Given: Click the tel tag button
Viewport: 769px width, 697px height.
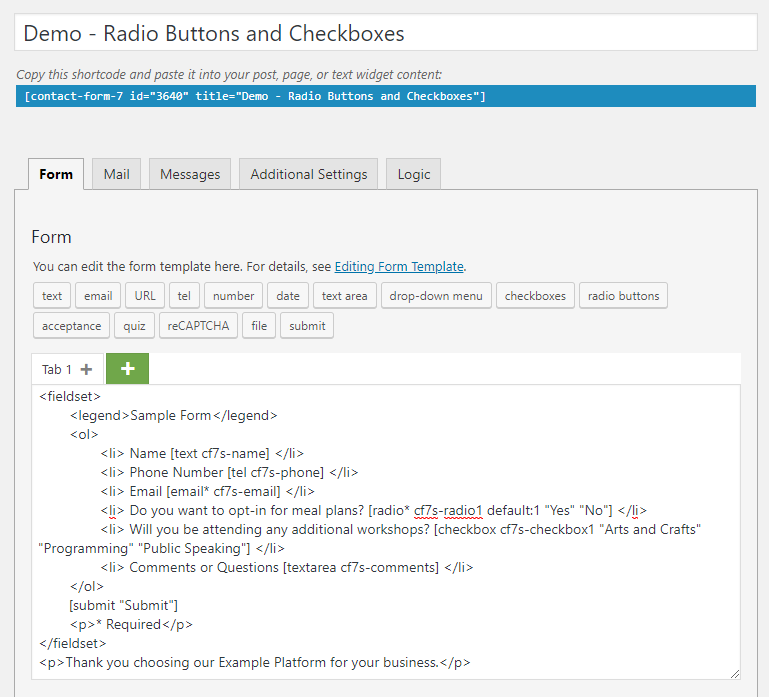Looking at the screenshot, I should (184, 296).
